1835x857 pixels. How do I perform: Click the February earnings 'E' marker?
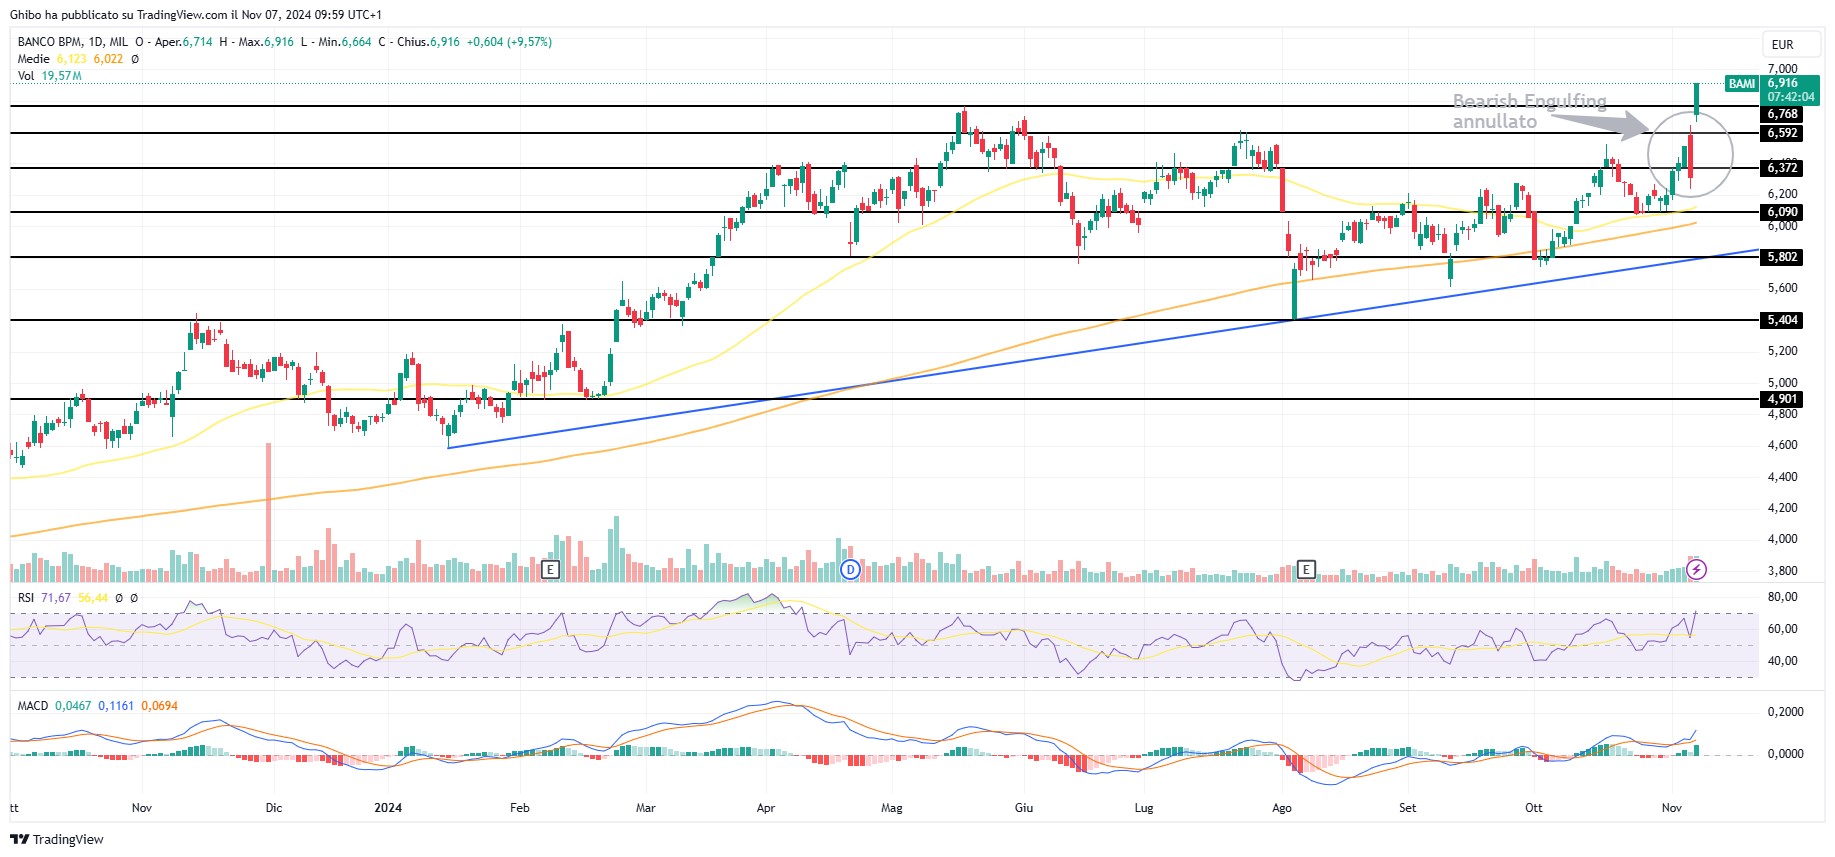(x=549, y=570)
